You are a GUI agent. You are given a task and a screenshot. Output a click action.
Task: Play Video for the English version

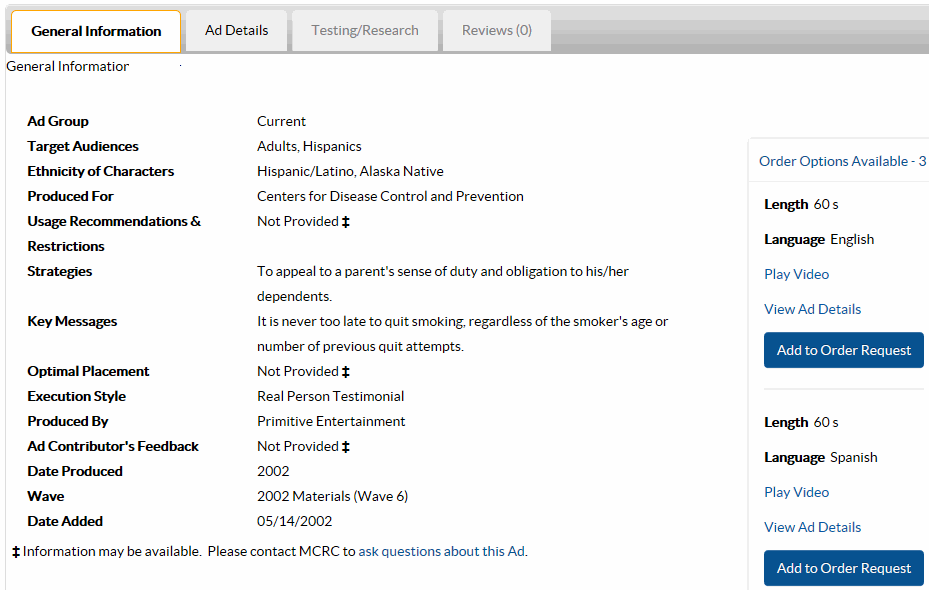click(x=796, y=274)
